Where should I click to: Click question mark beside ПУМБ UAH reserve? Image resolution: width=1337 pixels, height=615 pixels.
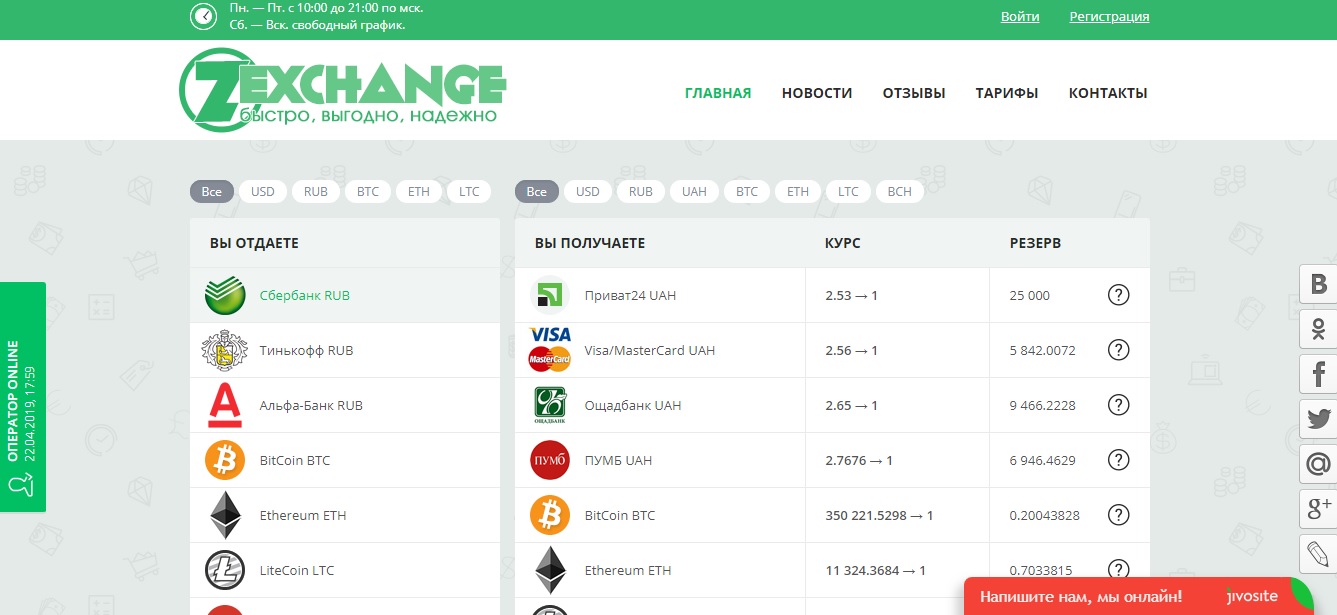point(1118,460)
